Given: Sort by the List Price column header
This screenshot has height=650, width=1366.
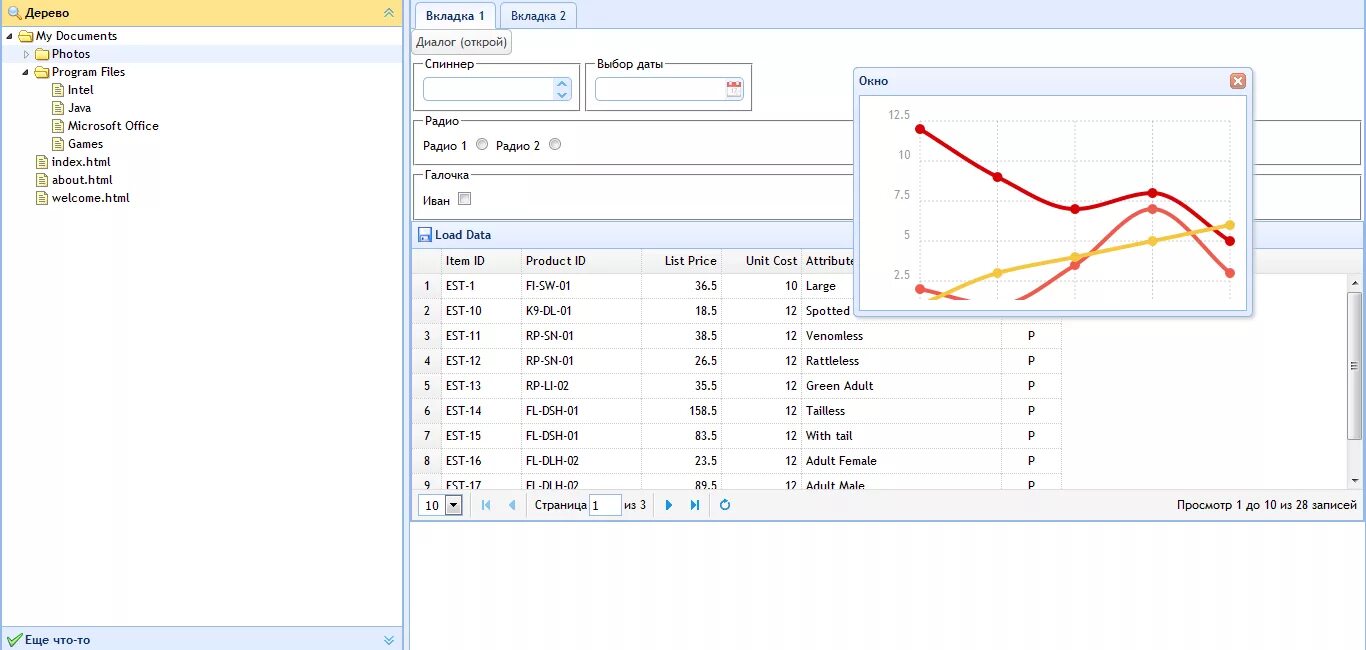Looking at the screenshot, I should pos(681,261).
